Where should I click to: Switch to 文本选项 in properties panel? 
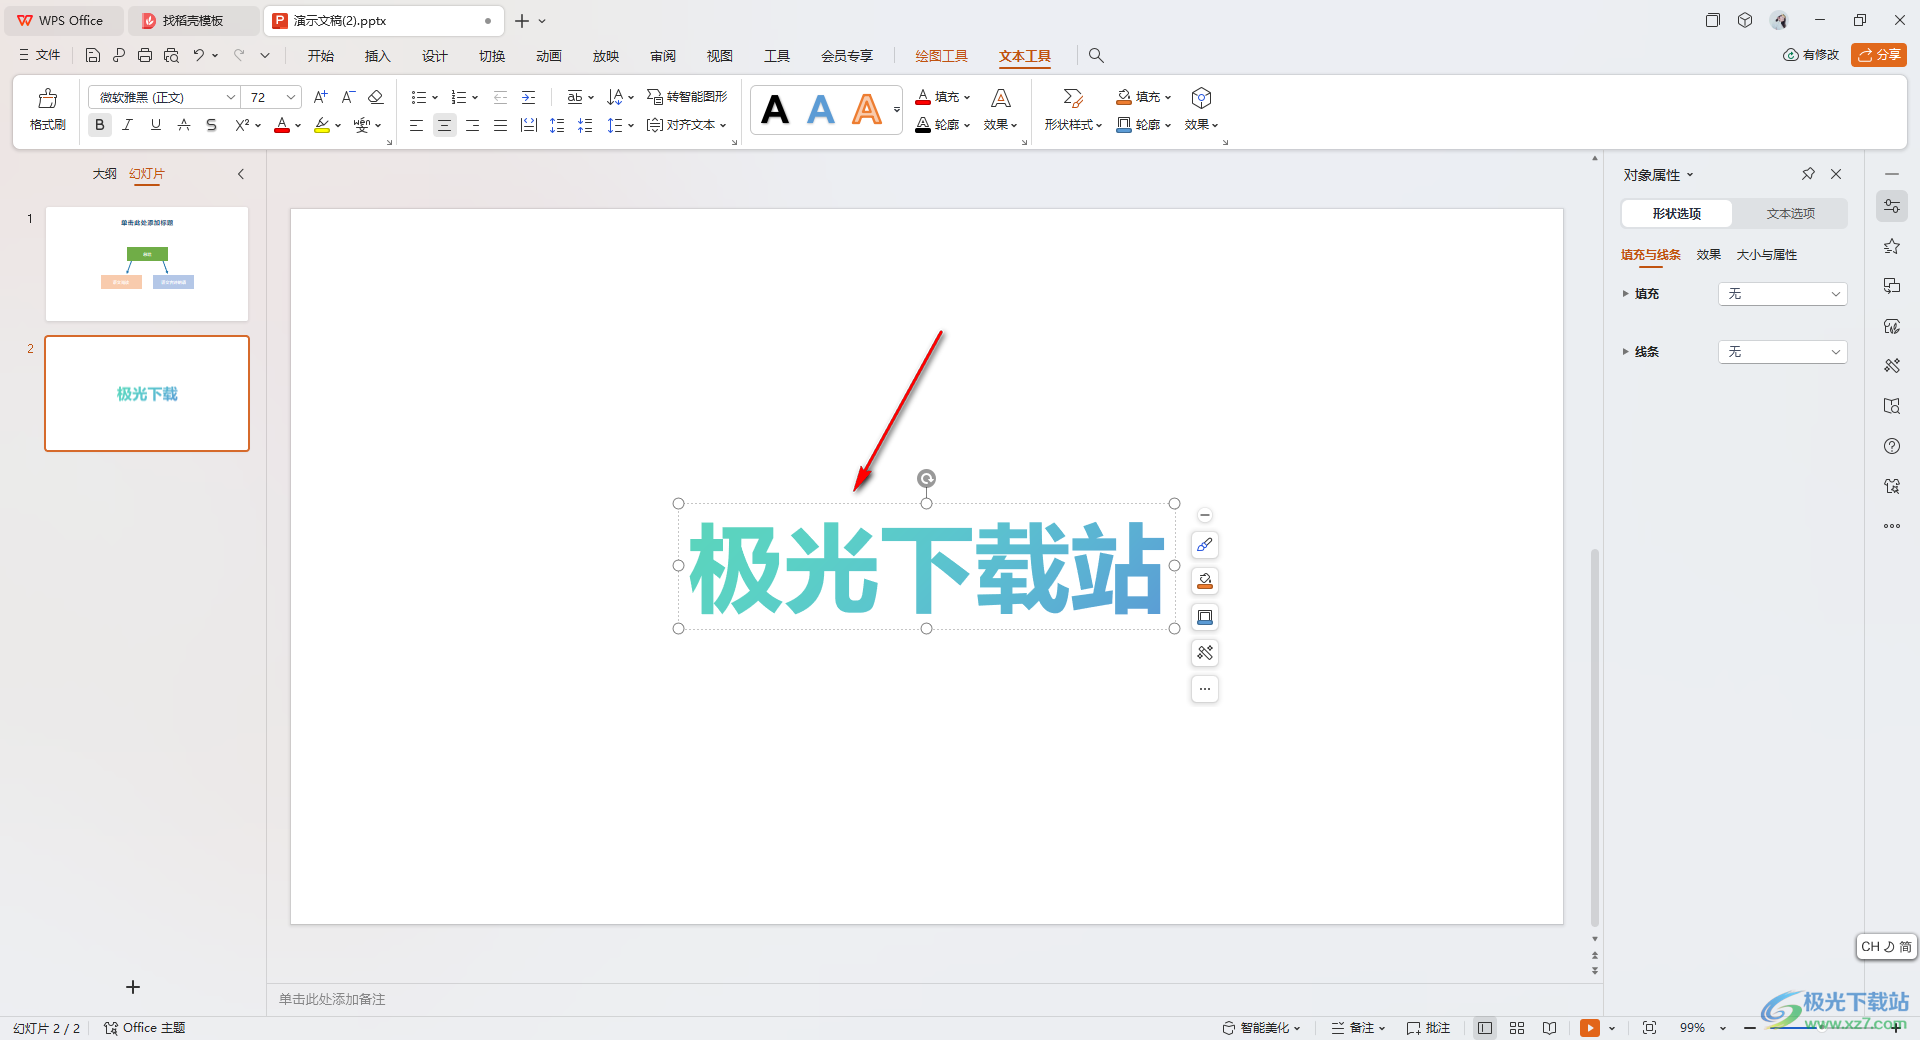pyautogui.click(x=1790, y=214)
